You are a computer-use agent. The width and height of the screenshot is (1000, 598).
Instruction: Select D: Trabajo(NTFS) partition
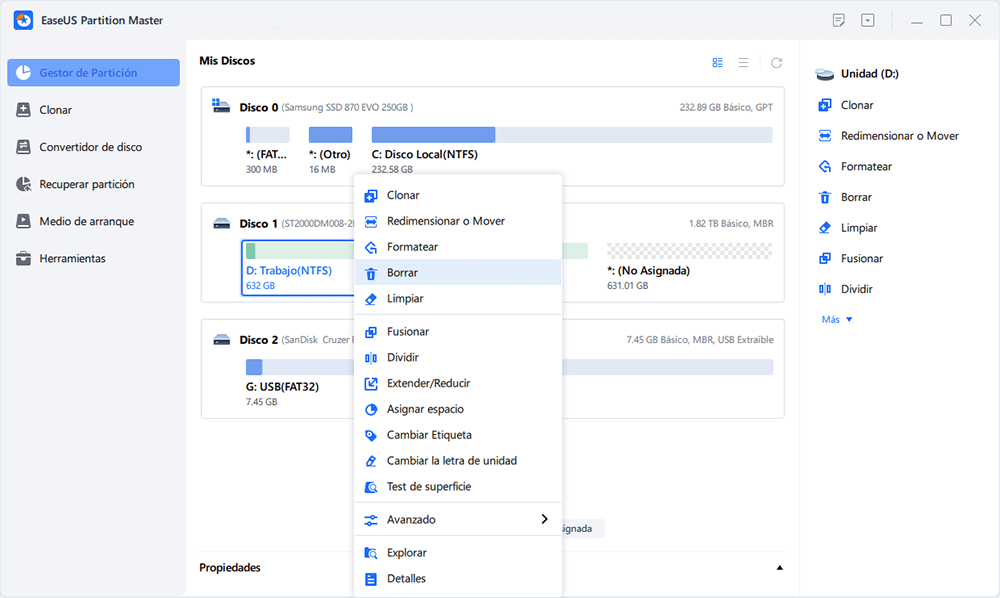(x=297, y=268)
